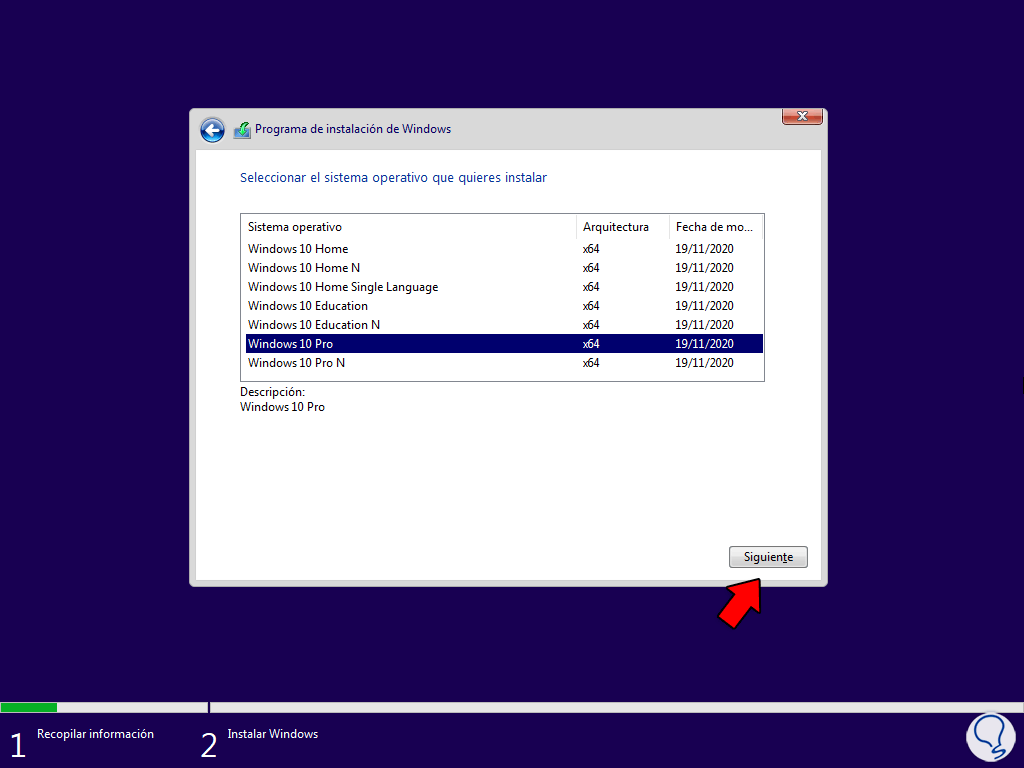The height and width of the screenshot is (768, 1024).
Task: Select Windows 10 Home N row
Action: click(x=504, y=268)
